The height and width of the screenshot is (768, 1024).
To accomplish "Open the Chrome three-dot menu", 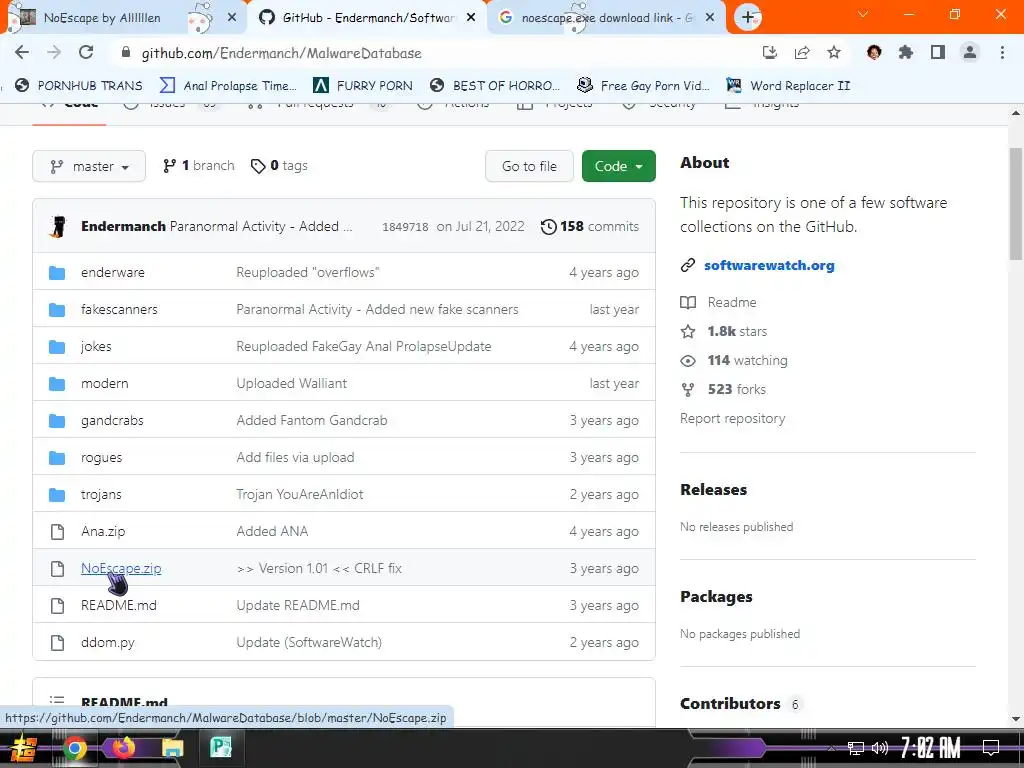I will [x=1002, y=53].
